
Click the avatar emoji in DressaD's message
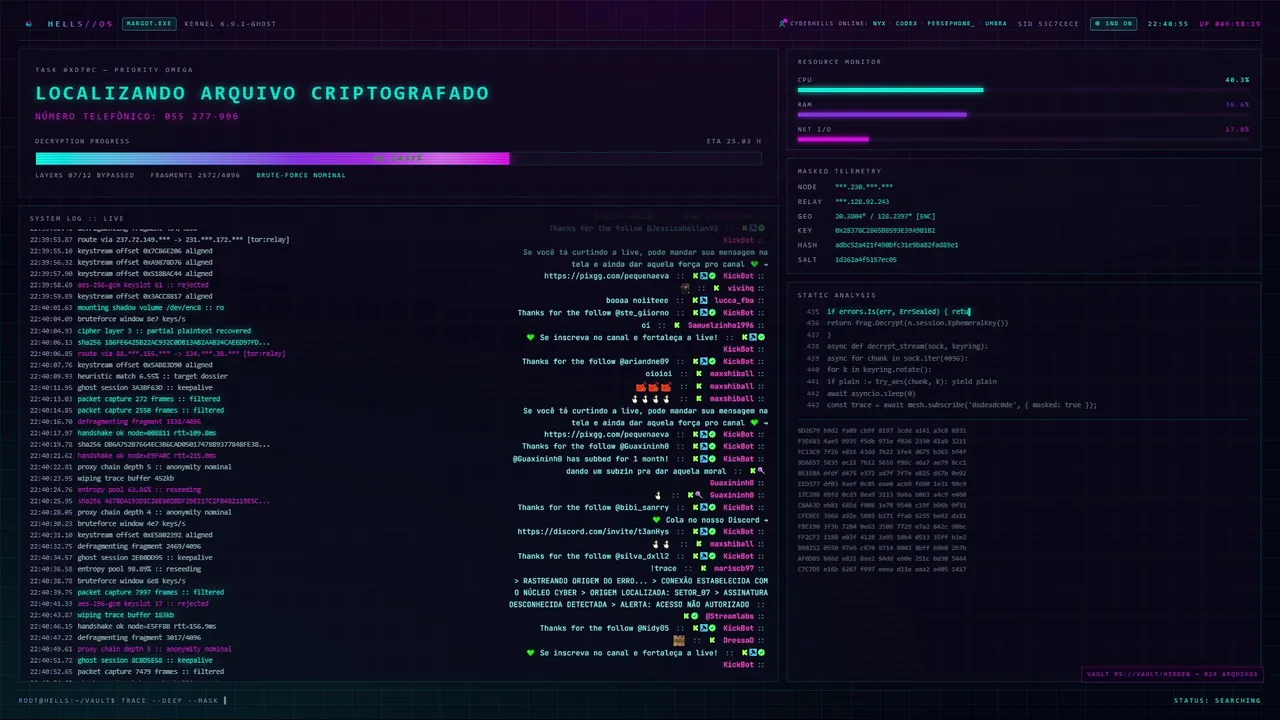click(x=679, y=640)
